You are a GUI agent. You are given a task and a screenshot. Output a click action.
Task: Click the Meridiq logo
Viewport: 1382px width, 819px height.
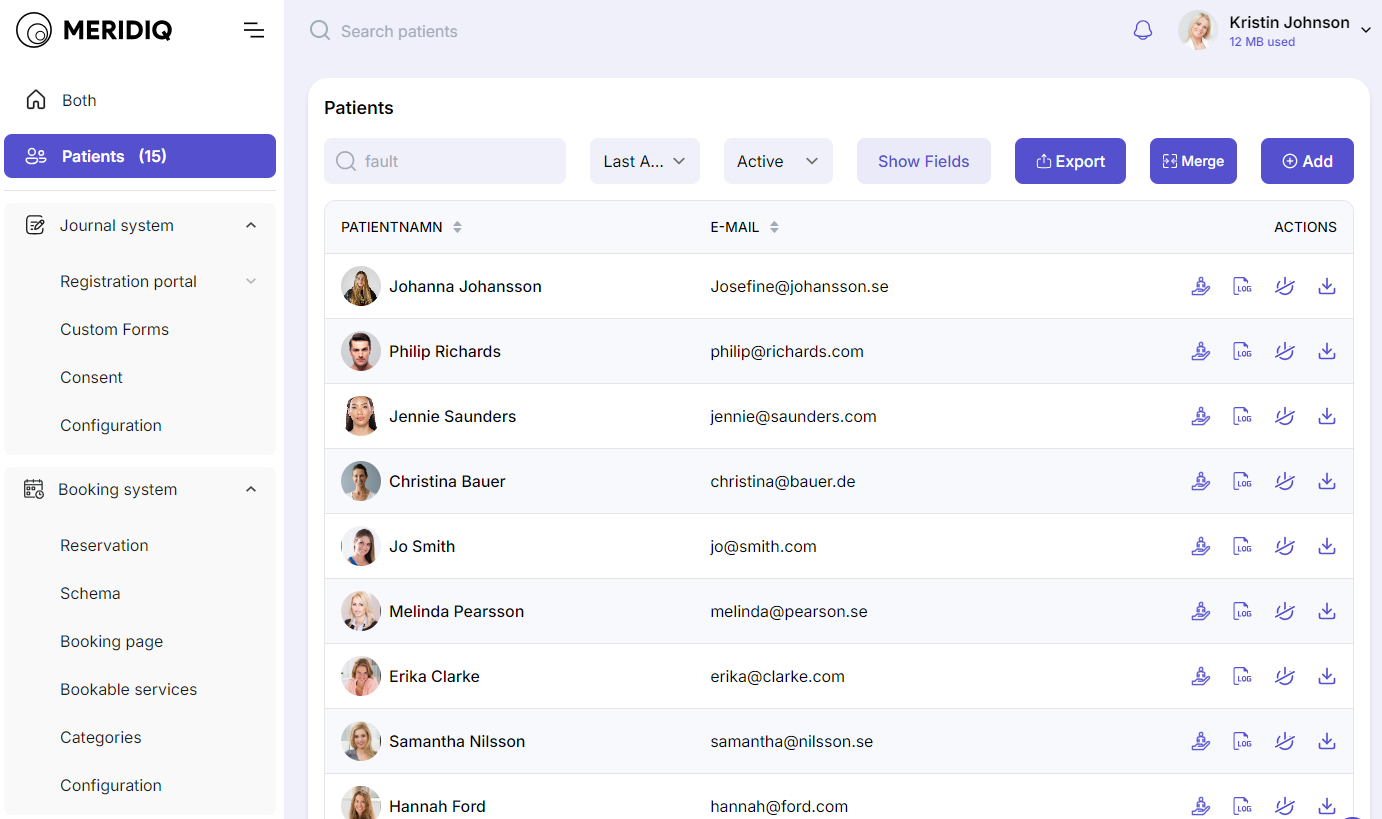click(x=95, y=31)
